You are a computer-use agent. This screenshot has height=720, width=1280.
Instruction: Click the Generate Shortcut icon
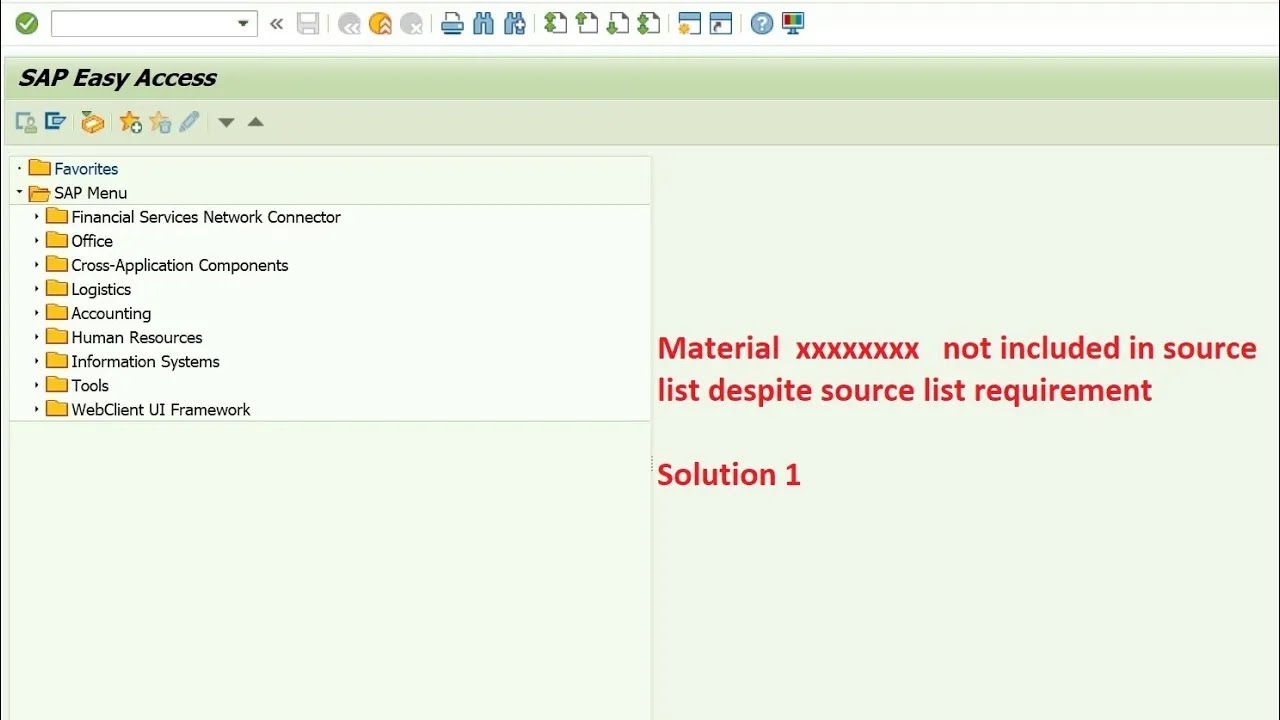[x=721, y=24]
